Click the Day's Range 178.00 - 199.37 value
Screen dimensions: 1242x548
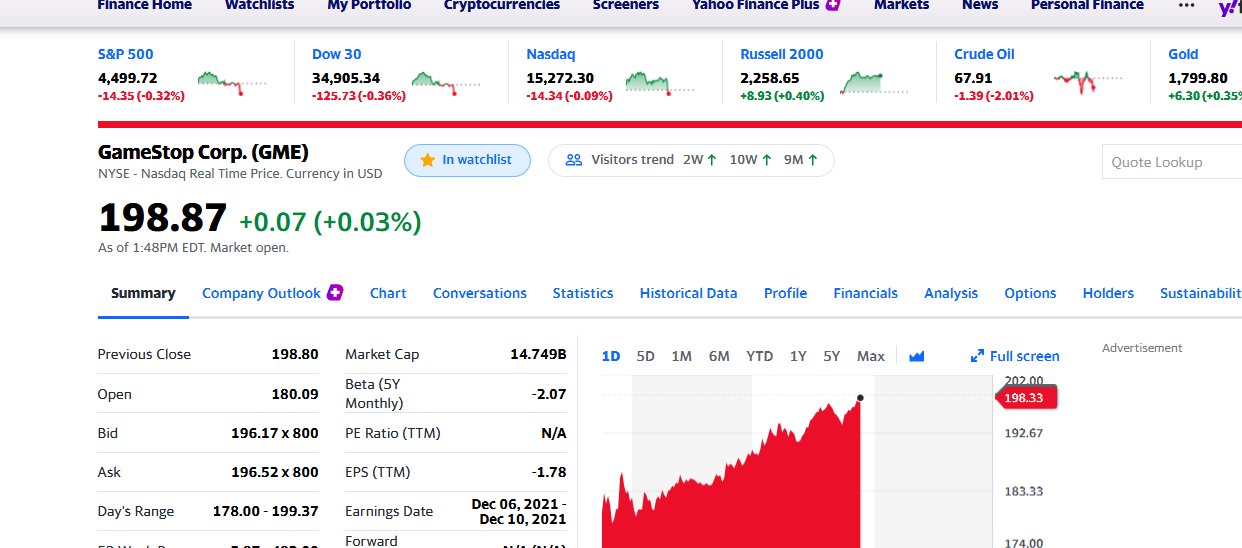coord(266,511)
